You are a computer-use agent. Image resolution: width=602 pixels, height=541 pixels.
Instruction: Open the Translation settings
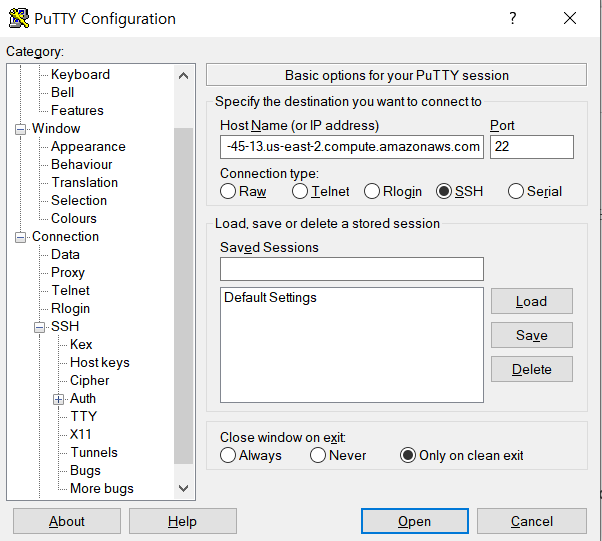(x=84, y=182)
